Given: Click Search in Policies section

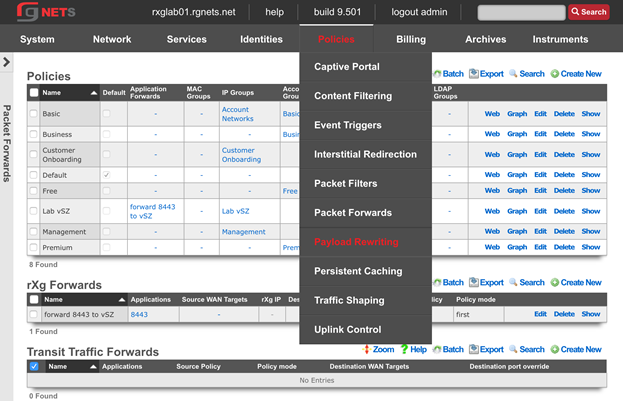Looking at the screenshot, I should pyautogui.click(x=527, y=74).
